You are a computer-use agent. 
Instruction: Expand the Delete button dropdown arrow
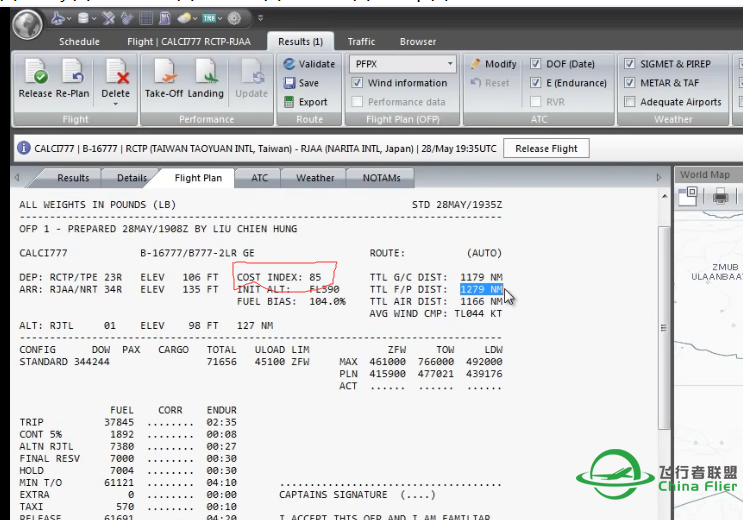click(116, 104)
